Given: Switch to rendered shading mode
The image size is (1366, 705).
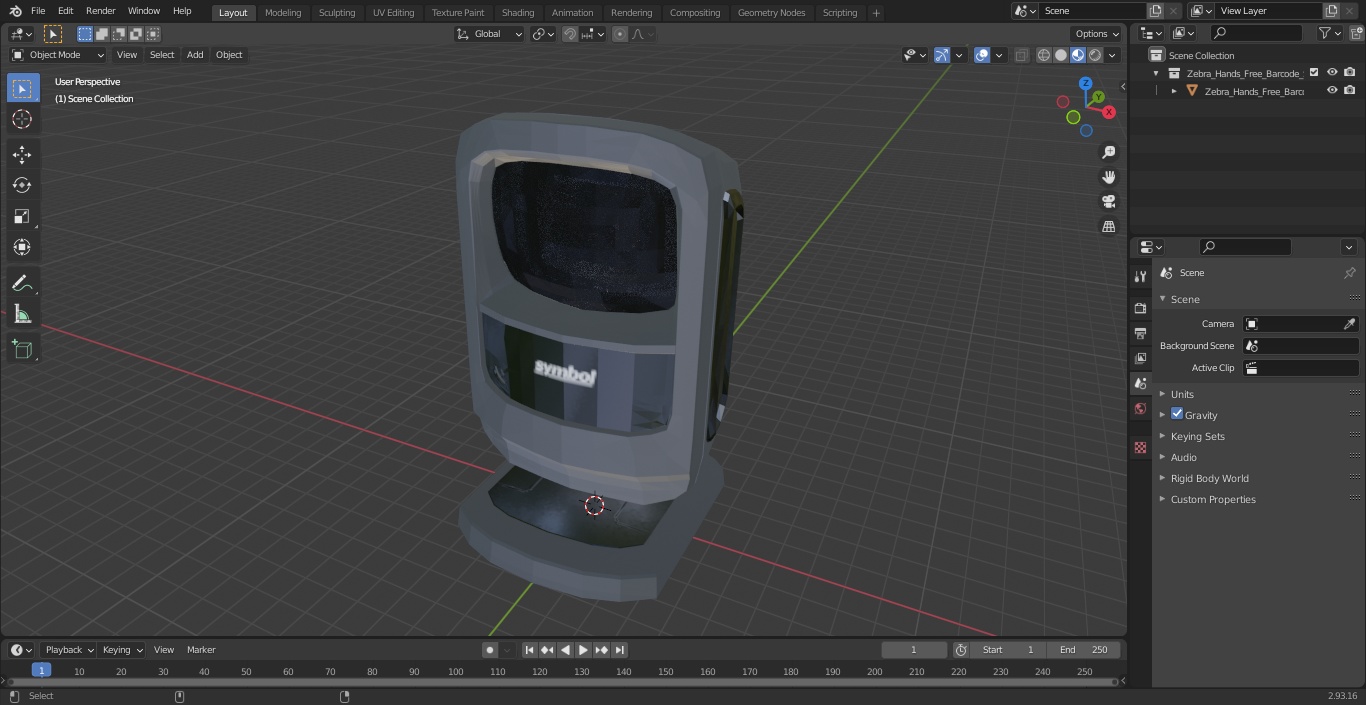Looking at the screenshot, I should tap(1095, 55).
